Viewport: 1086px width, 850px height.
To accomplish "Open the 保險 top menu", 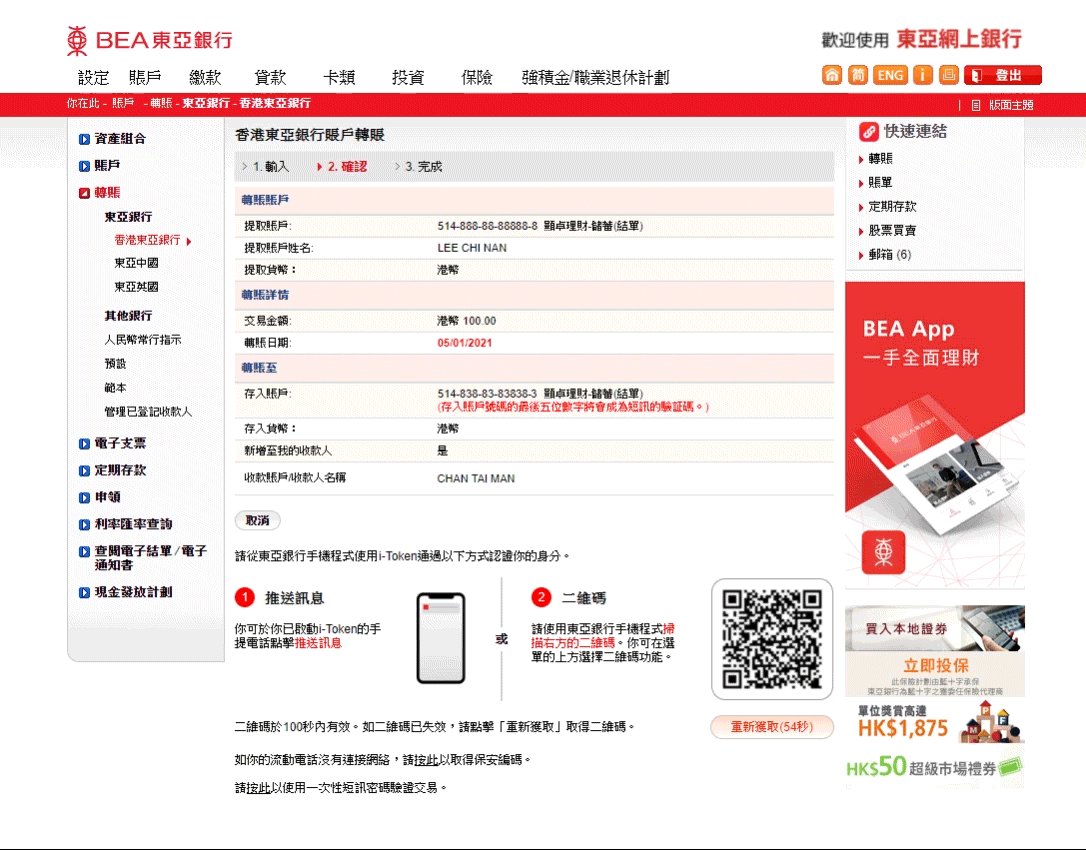I will click(x=477, y=78).
